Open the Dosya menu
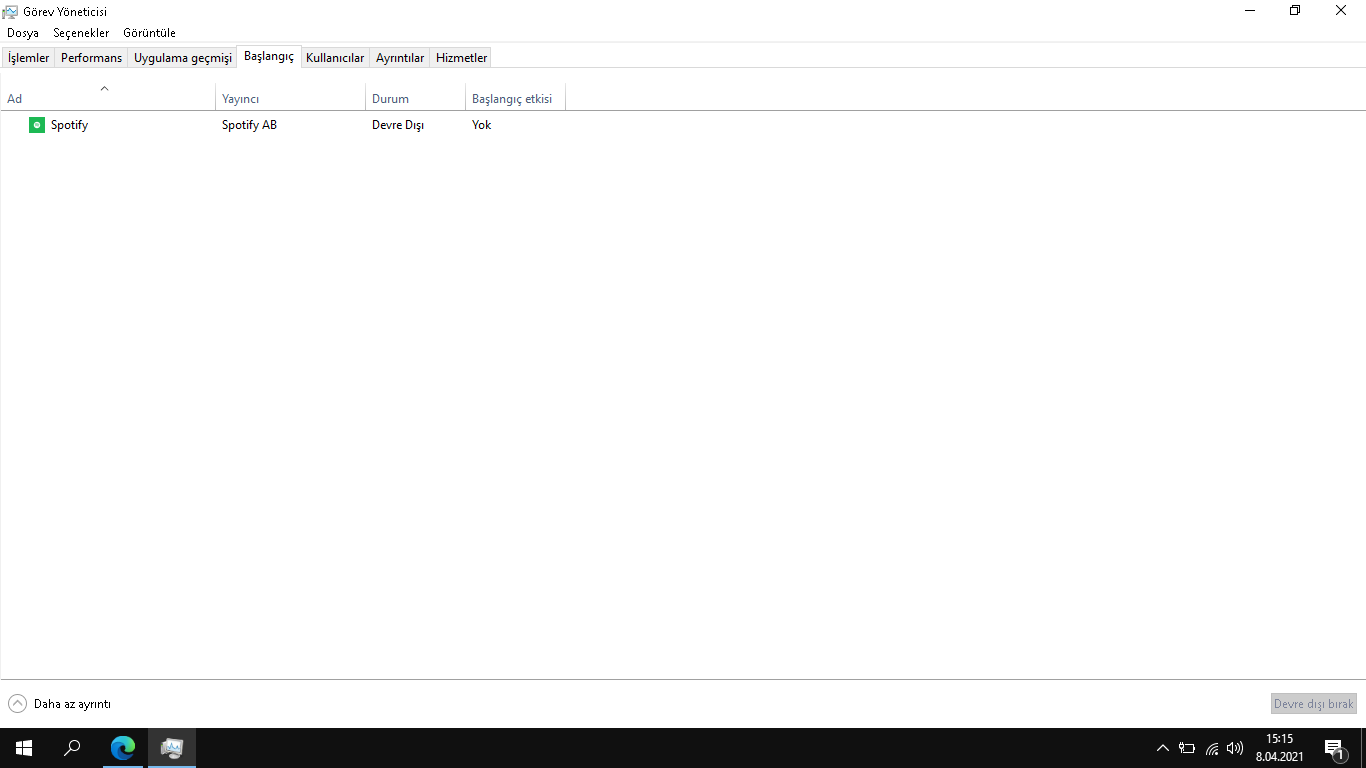The image size is (1366, 768). click(x=23, y=33)
